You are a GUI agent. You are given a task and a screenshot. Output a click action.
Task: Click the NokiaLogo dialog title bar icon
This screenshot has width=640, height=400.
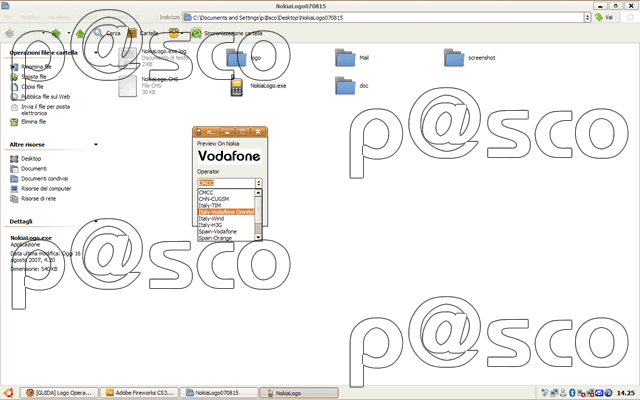[199, 132]
